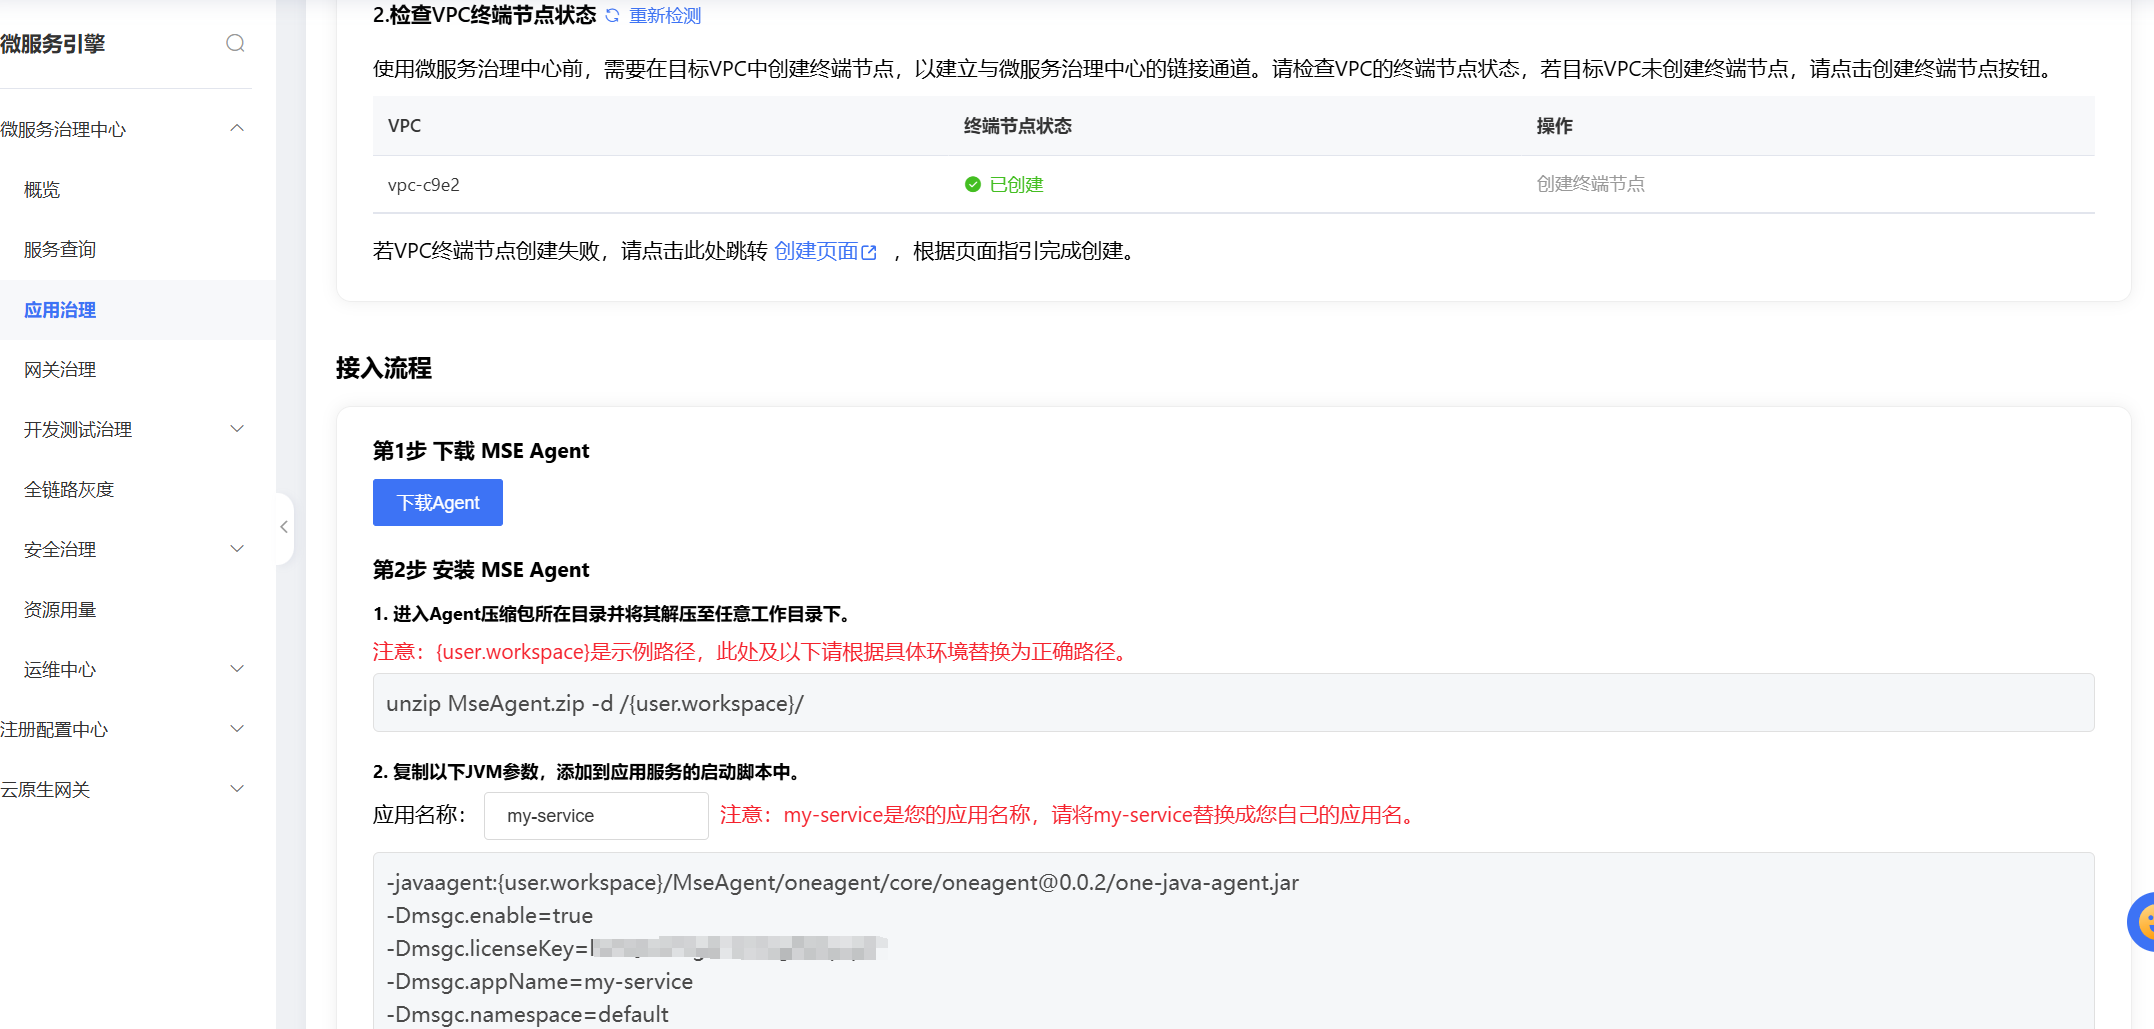Click the -javaagent one-java-agent.jar line

coord(843,883)
